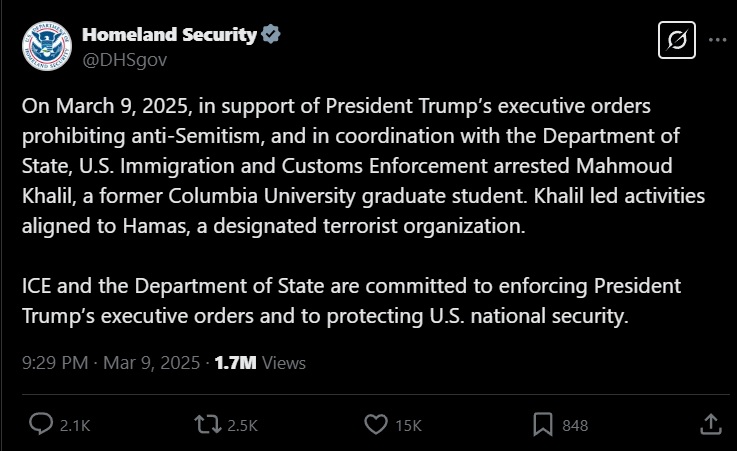737x451 pixels.
Task: Click the 2.5K reposts count
Action: click(x=243, y=426)
